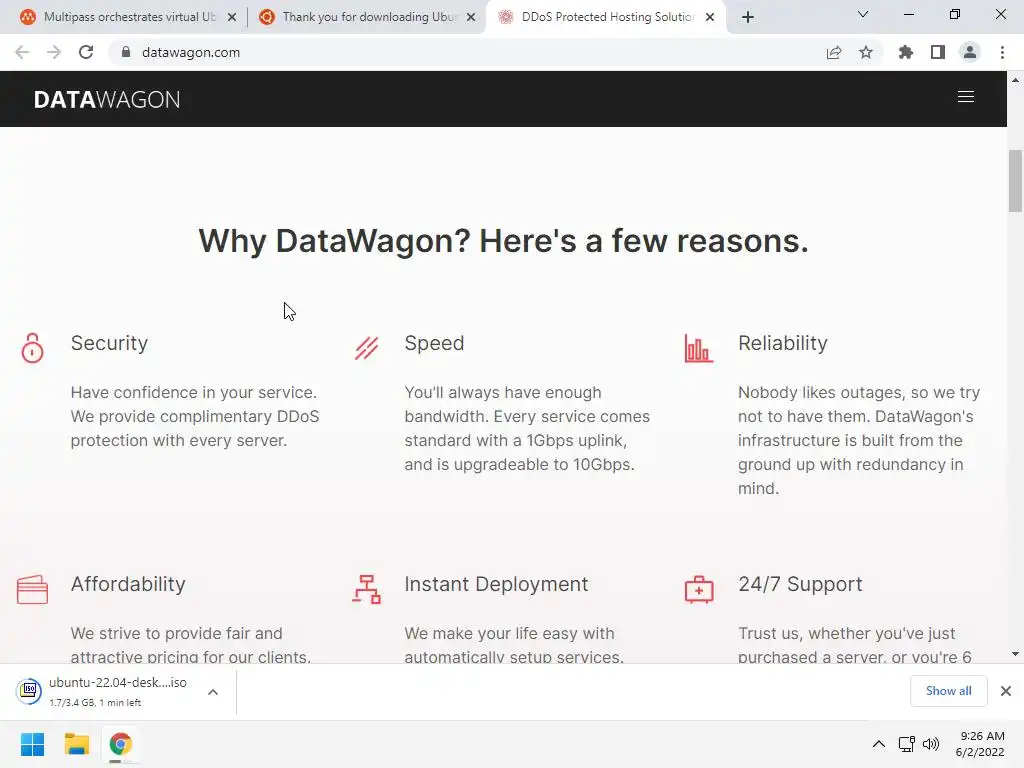Open Chrome three-dot menu
1024x768 pixels.
pos(1002,52)
